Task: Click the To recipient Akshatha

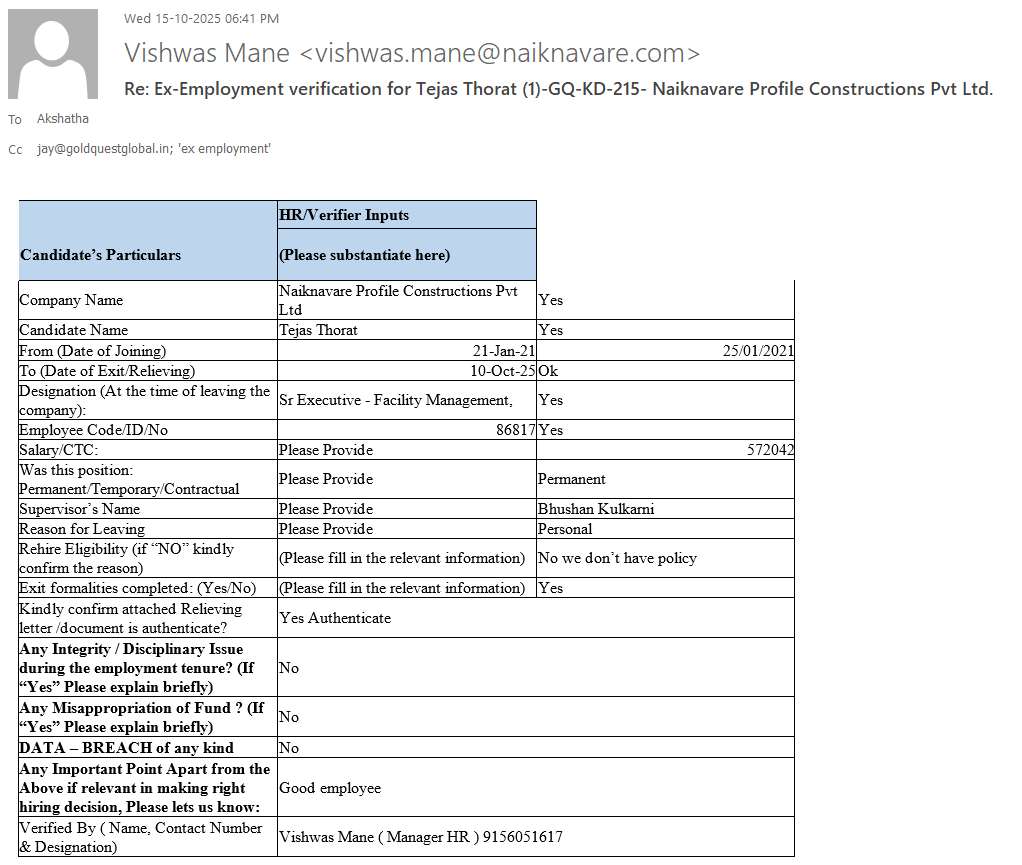Action: (x=63, y=119)
